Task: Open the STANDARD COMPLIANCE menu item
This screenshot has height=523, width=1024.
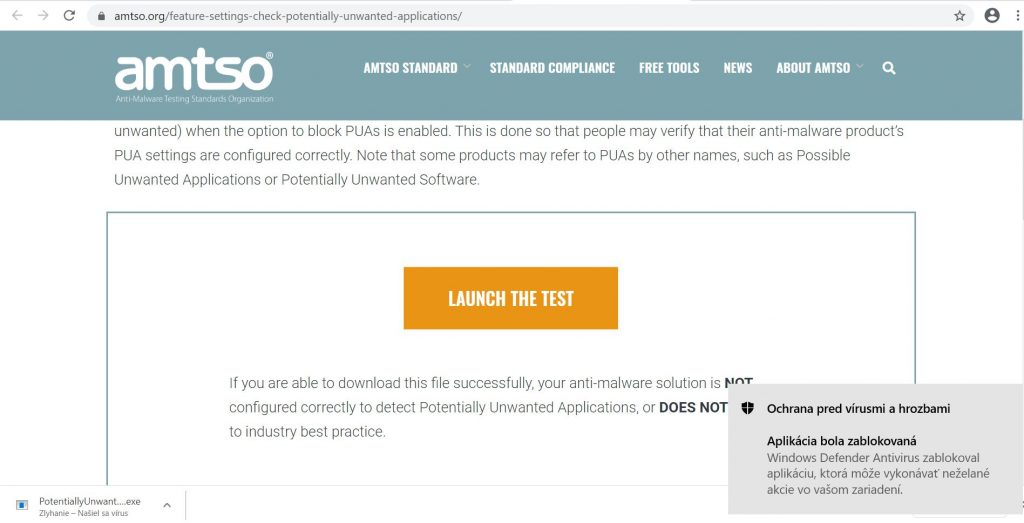Action: coord(552,68)
